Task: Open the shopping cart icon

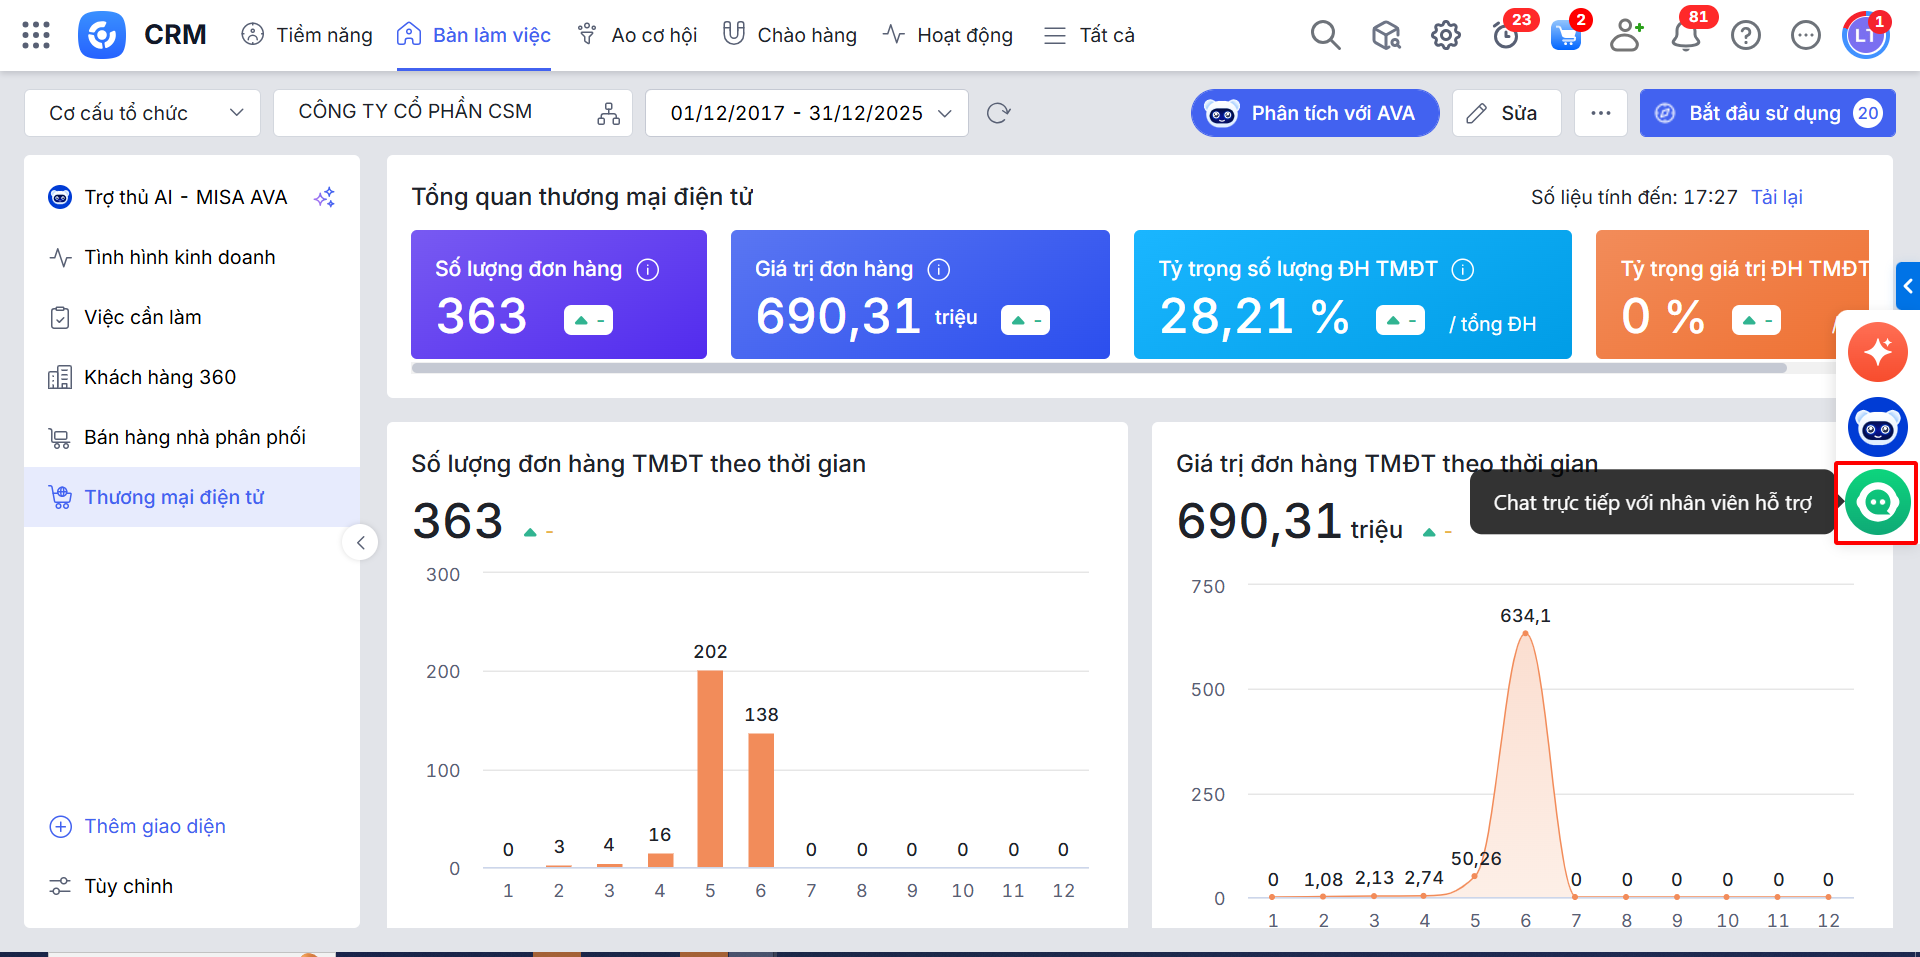Action: [x=1565, y=36]
